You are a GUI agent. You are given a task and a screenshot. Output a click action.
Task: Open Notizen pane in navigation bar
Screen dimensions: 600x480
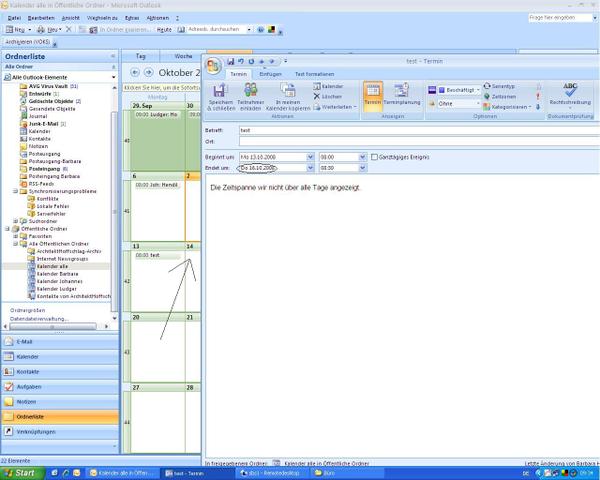tap(60, 402)
